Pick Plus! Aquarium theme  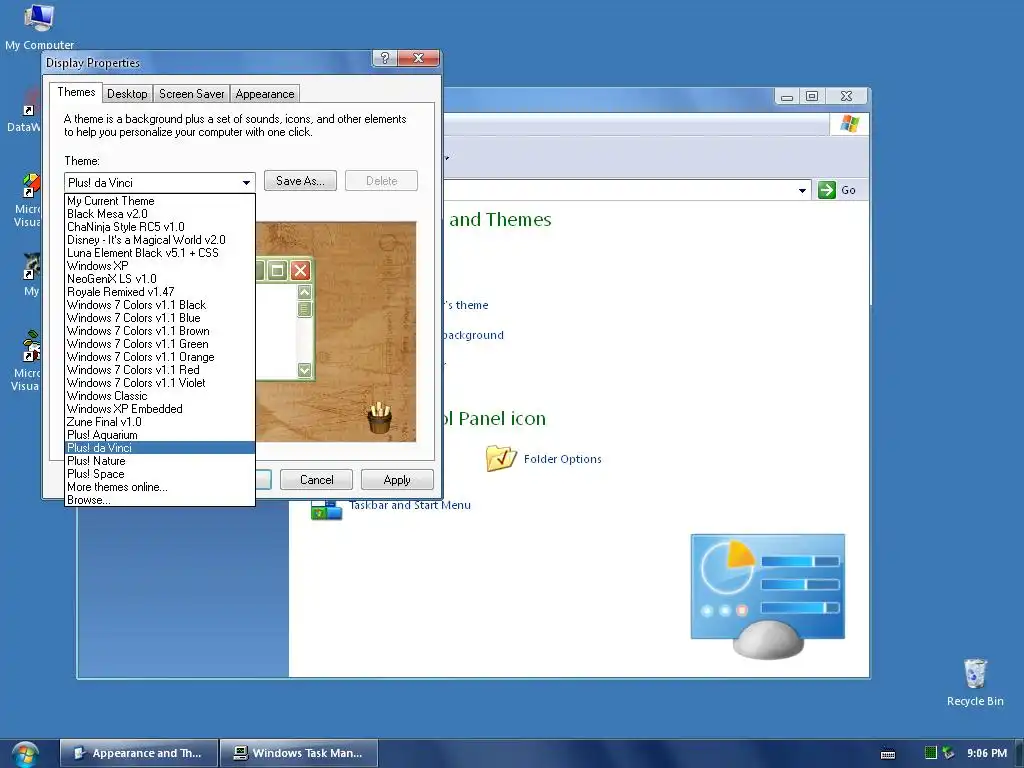[x=160, y=436]
